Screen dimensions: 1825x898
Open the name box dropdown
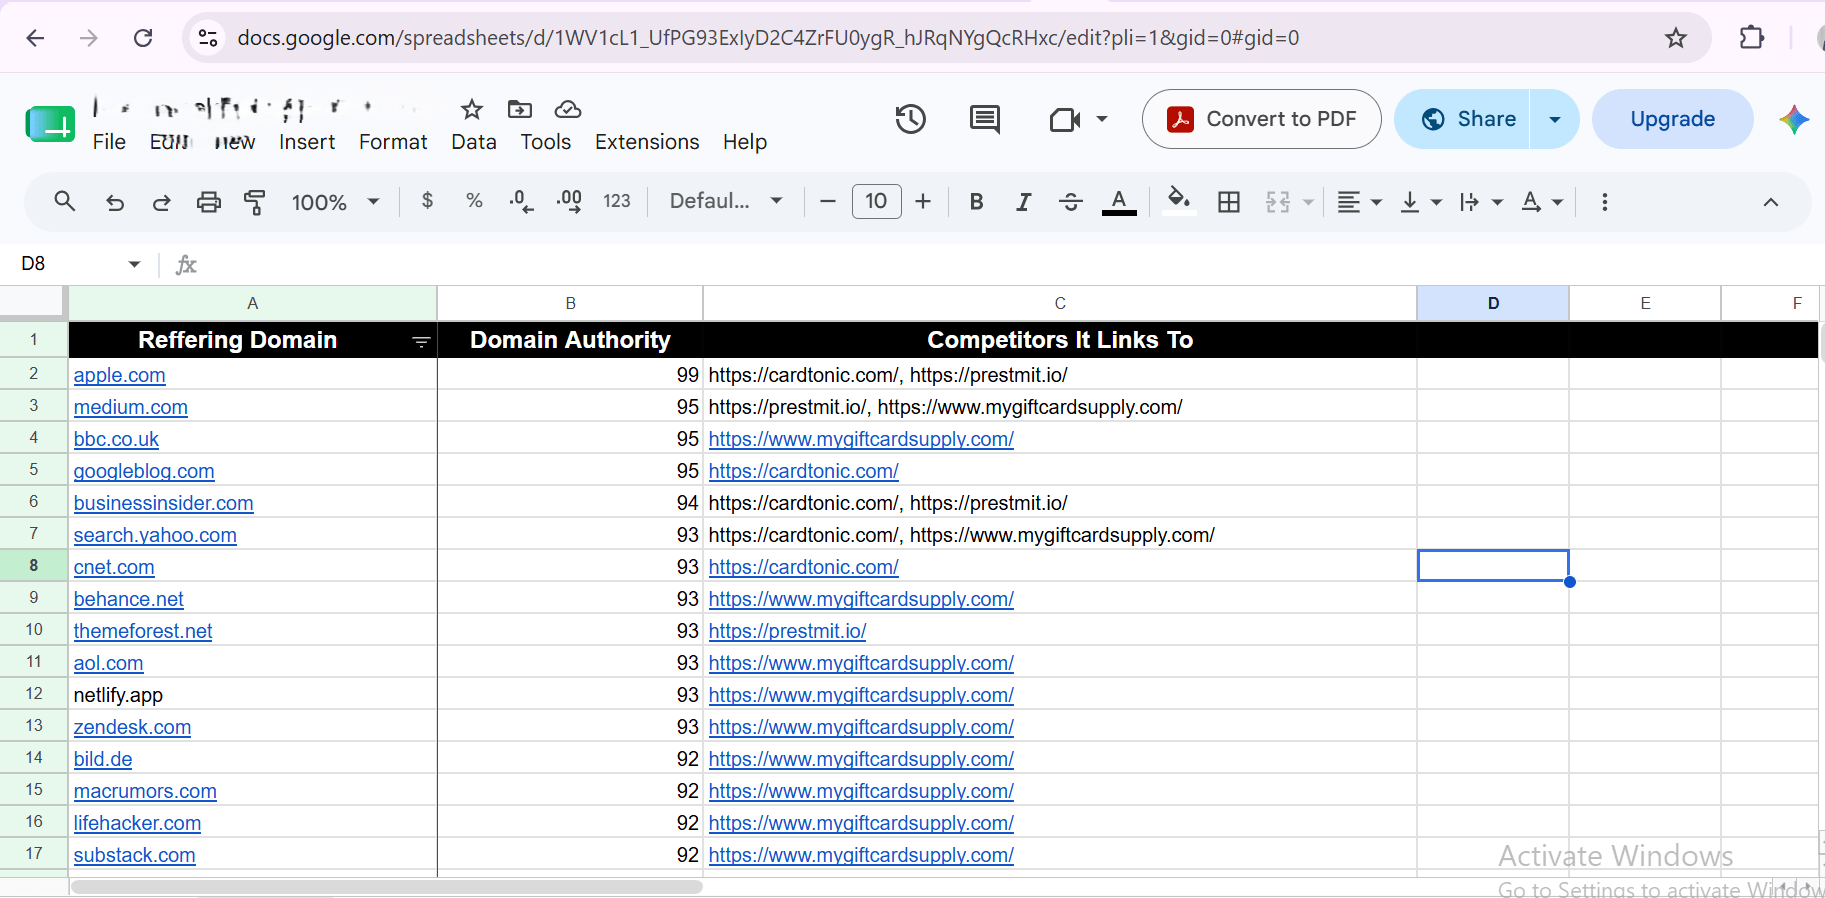[x=134, y=264]
